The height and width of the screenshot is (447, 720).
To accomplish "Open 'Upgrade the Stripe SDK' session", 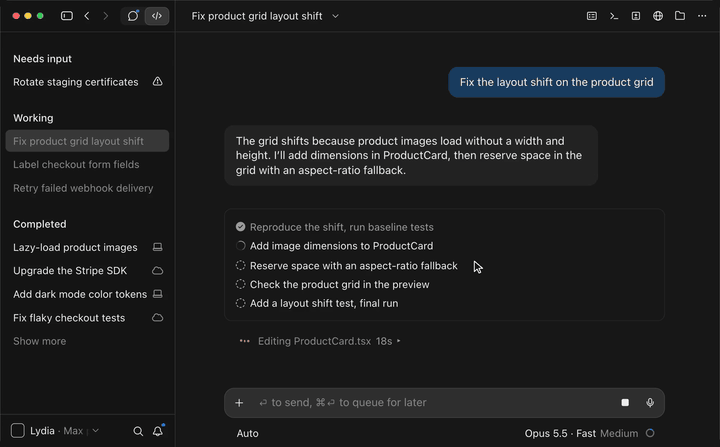I will tap(87, 271).
